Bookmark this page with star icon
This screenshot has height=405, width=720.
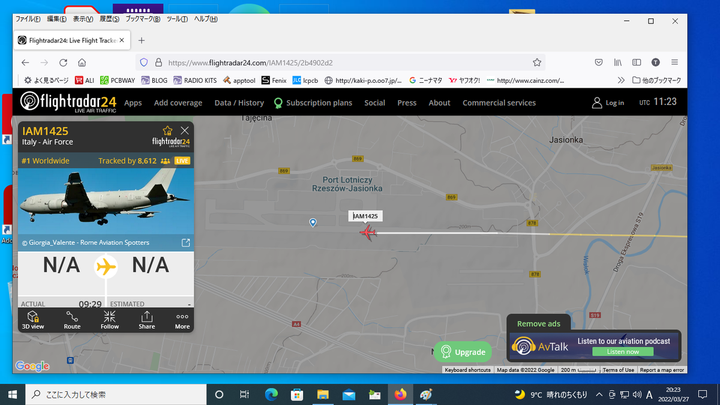537,62
